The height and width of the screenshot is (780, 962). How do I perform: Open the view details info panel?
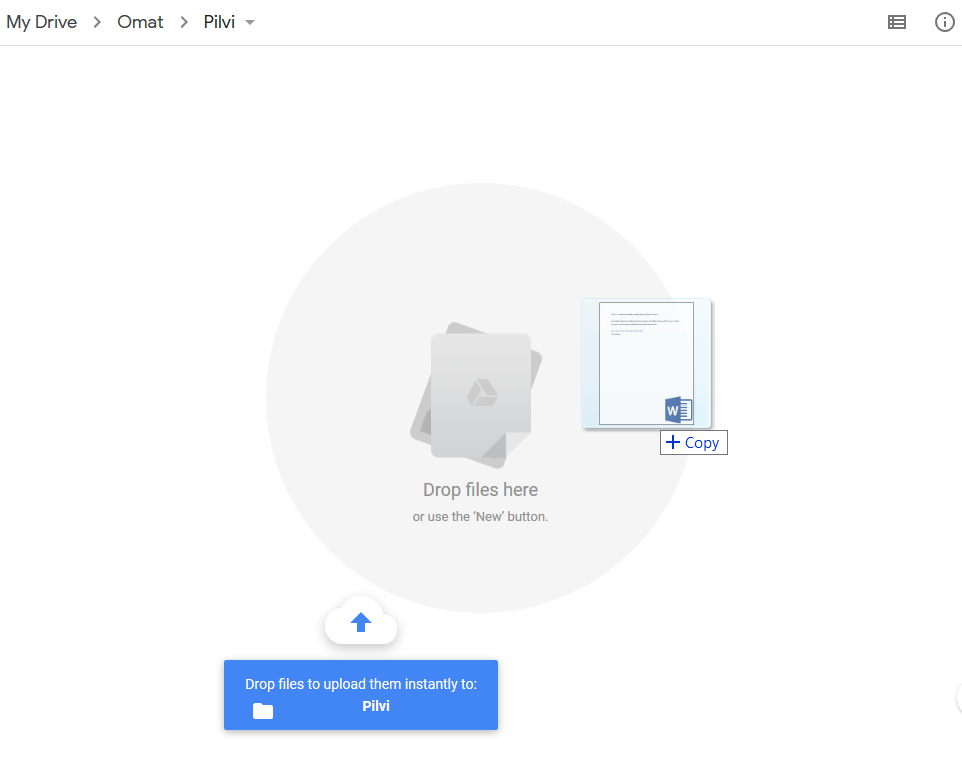coord(944,22)
